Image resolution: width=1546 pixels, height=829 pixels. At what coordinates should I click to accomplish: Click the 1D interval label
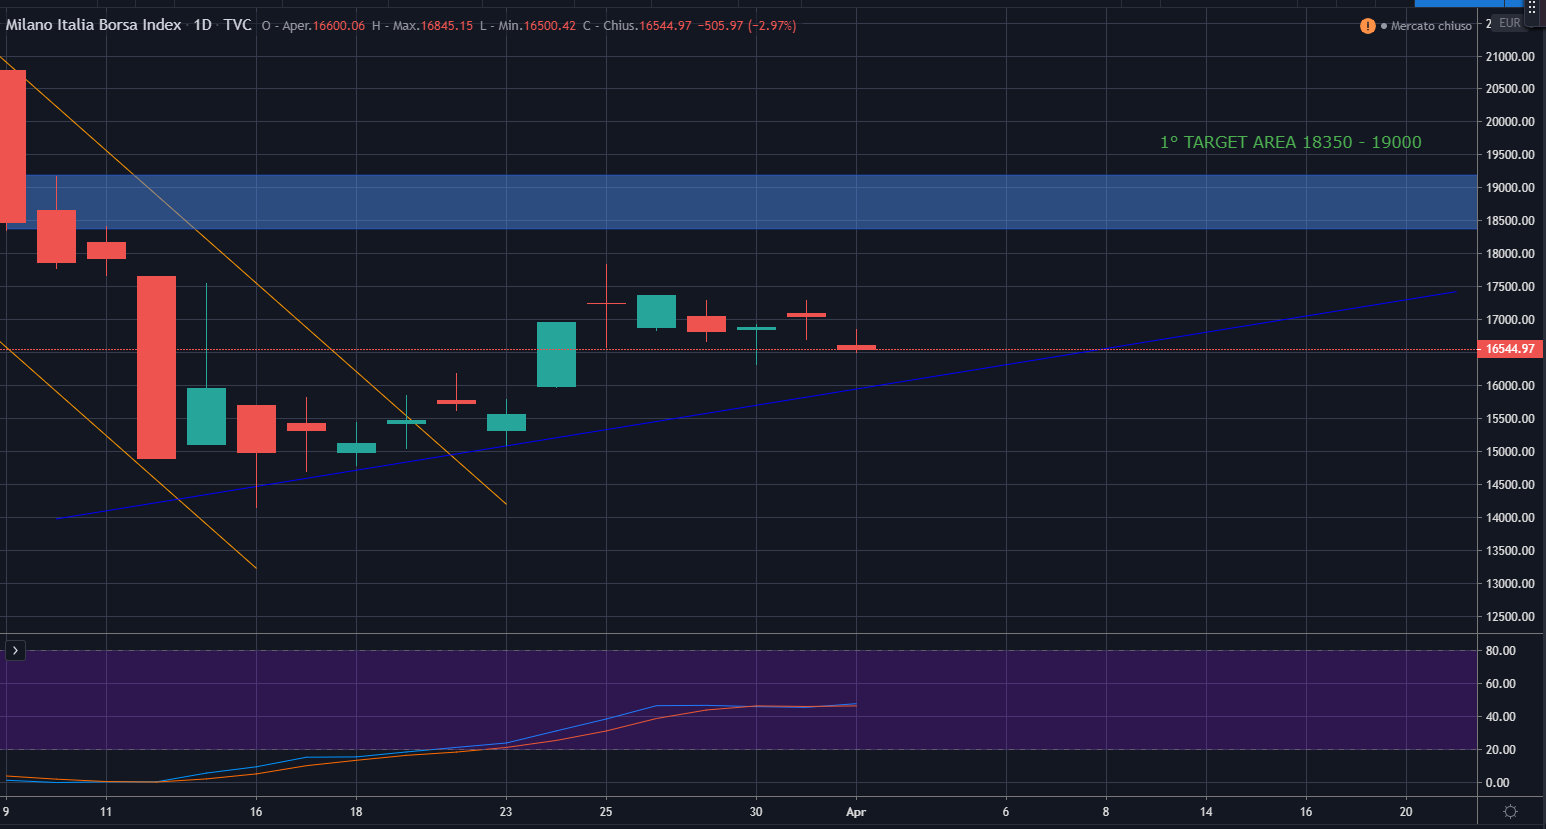202,25
